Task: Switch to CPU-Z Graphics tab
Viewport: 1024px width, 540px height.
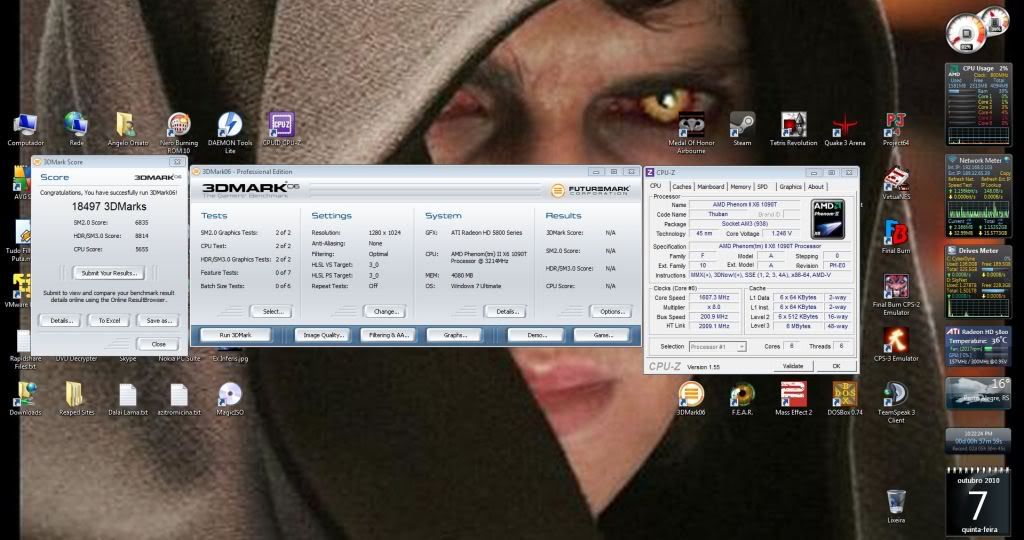Action: click(790, 186)
